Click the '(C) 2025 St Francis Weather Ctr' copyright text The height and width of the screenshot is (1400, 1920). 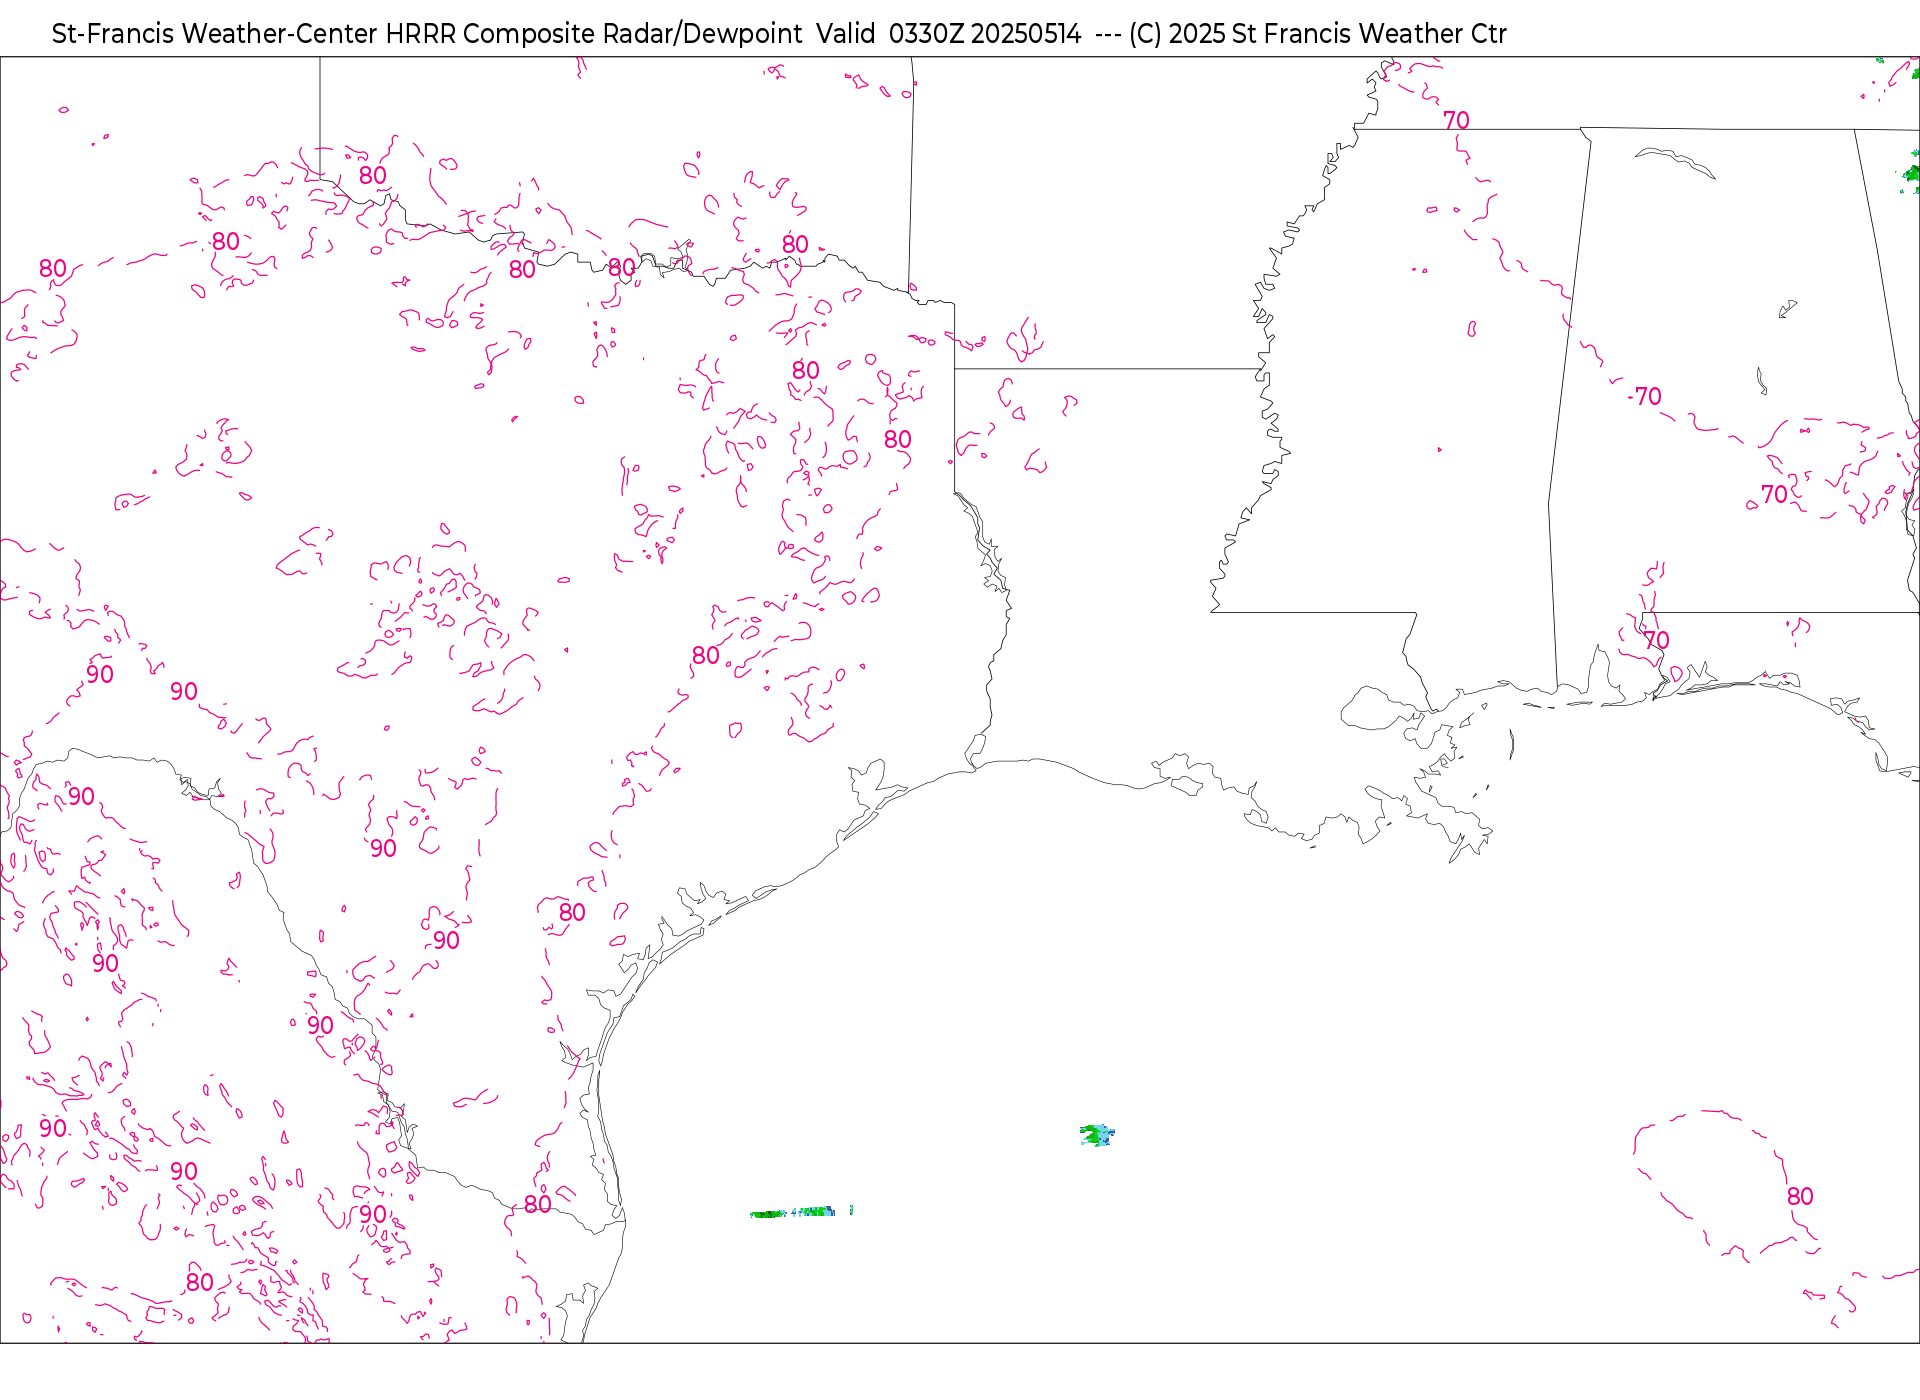pyautogui.click(x=1317, y=34)
